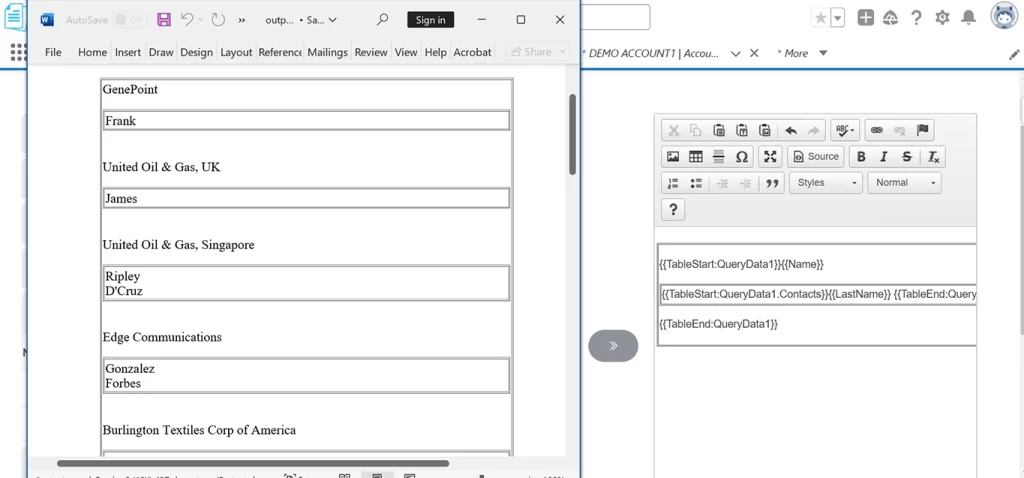This screenshot has width=1024, height=478.
Task: Open the View ribbon tab
Action: tap(406, 52)
